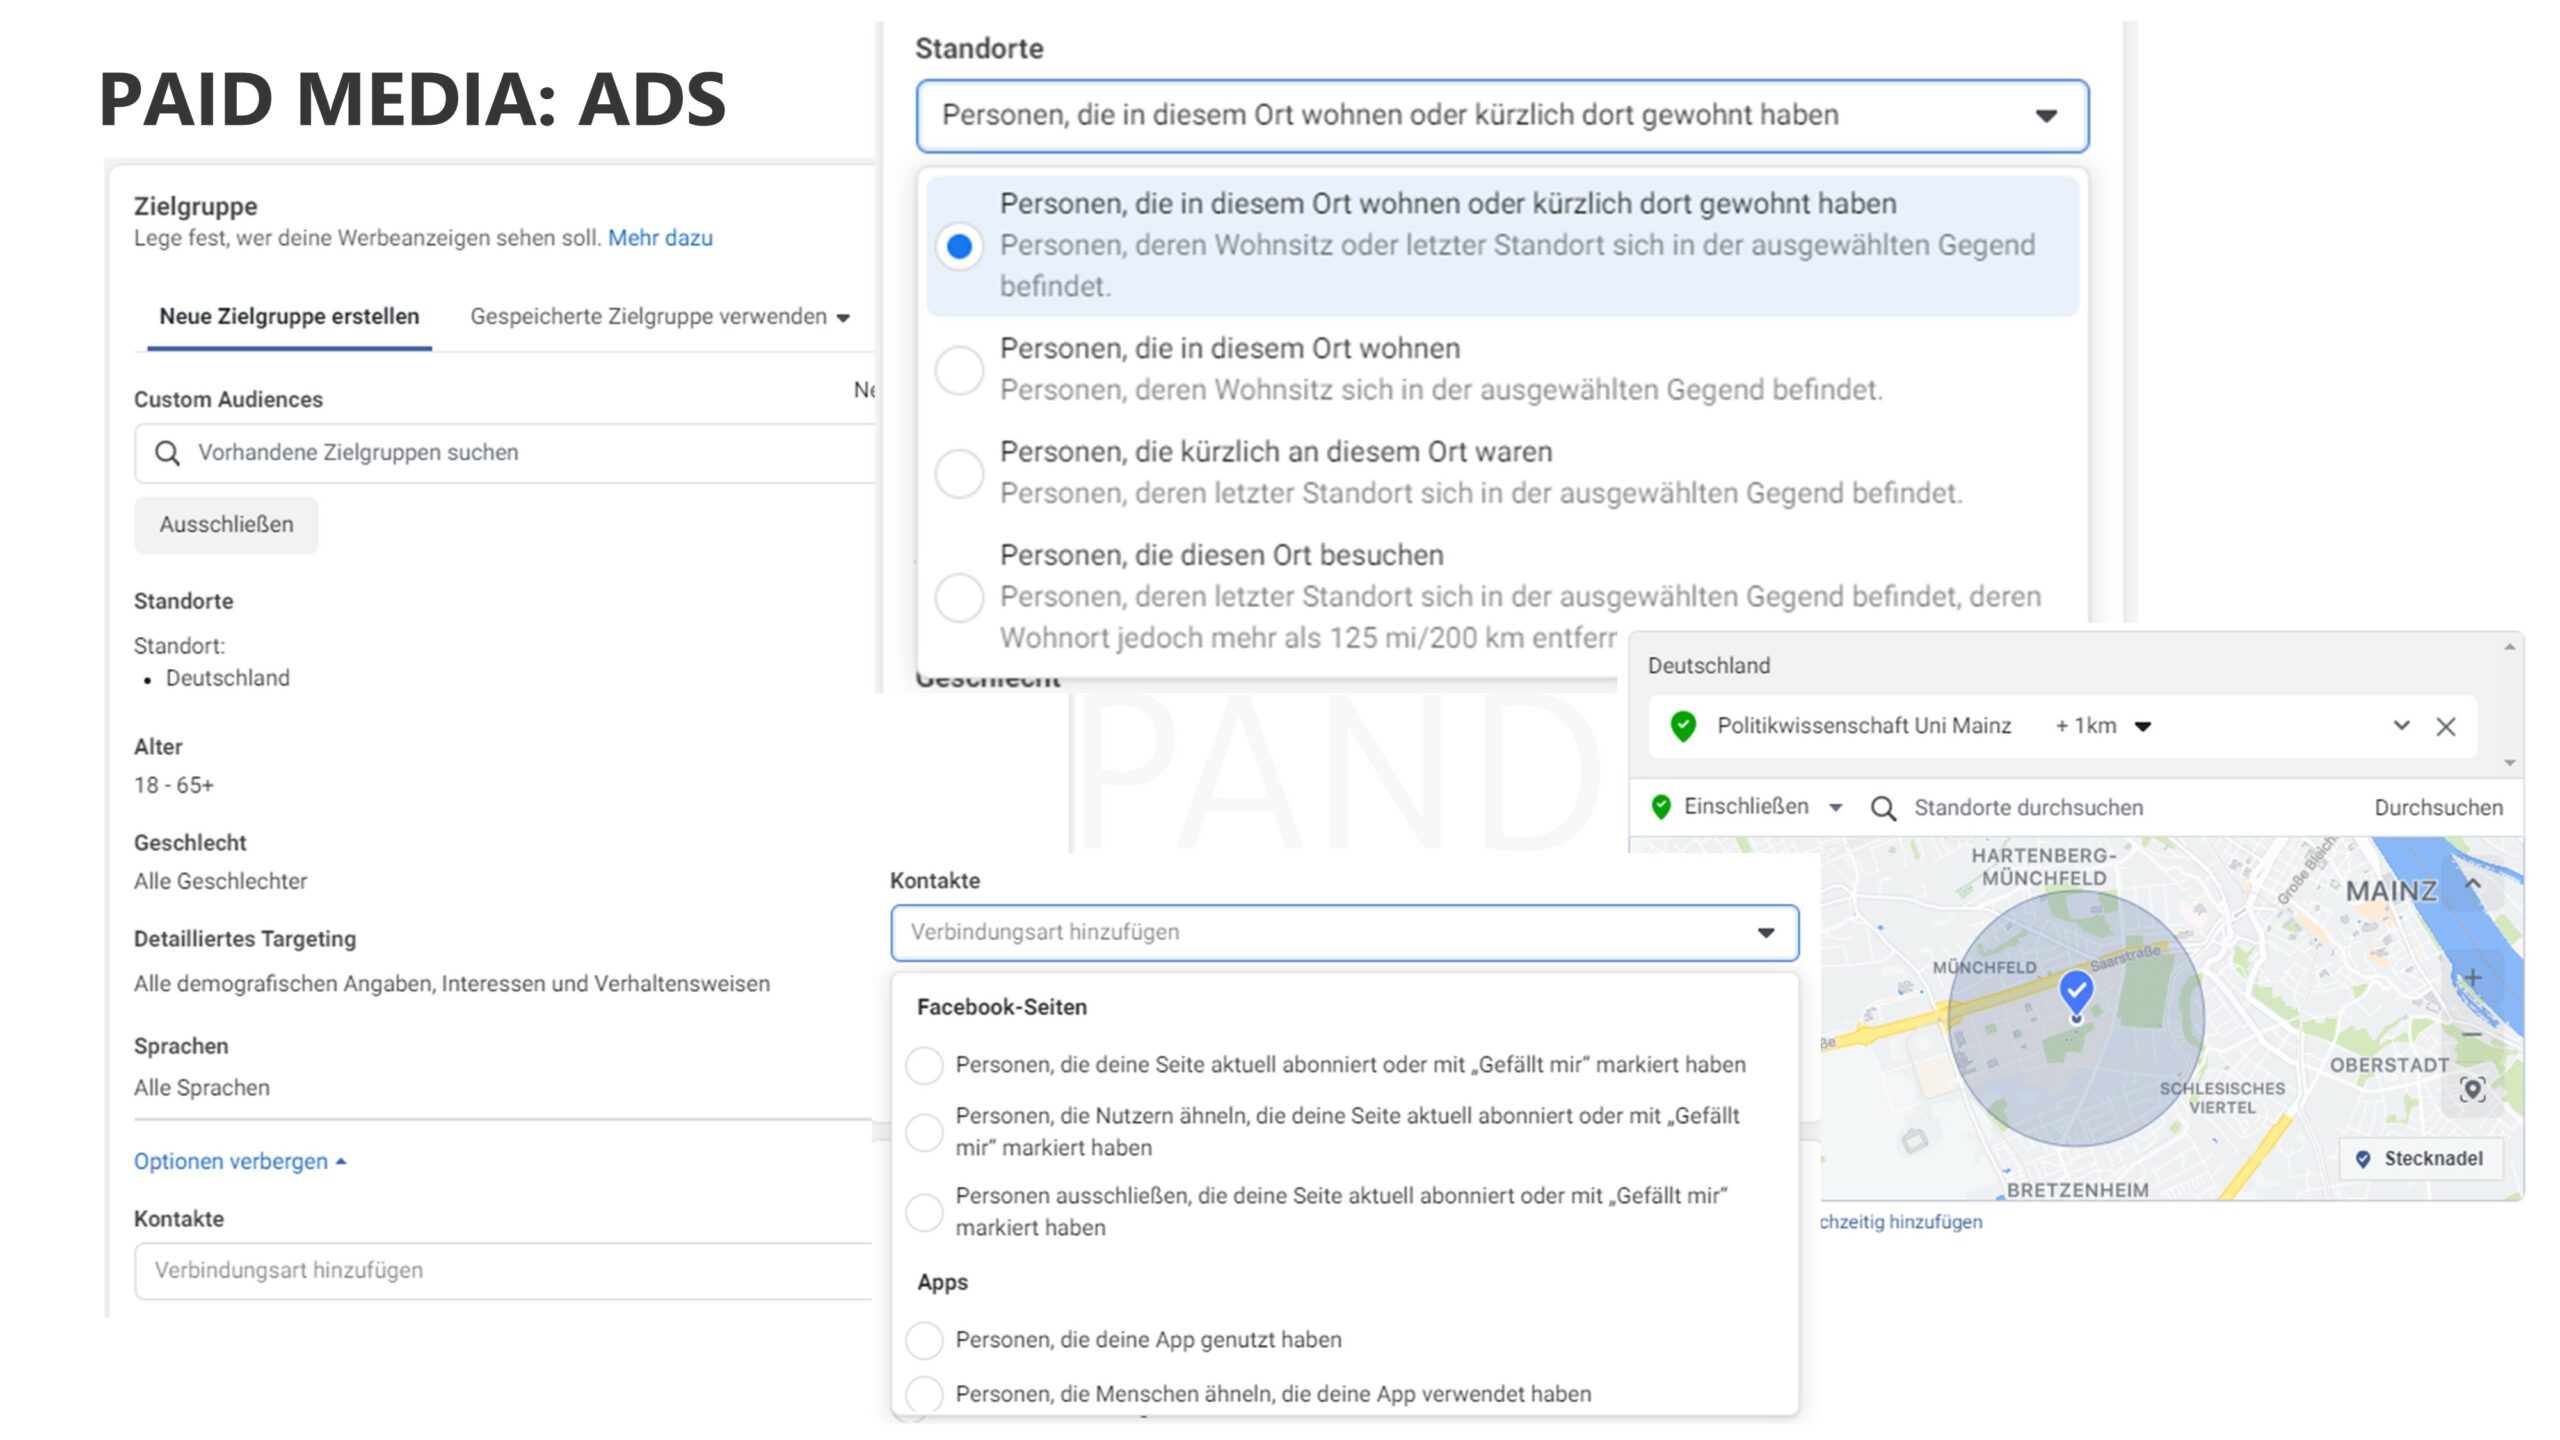The width and height of the screenshot is (2560, 1440).
Task: Open the +1km radius dropdown
Action: coord(2102,726)
